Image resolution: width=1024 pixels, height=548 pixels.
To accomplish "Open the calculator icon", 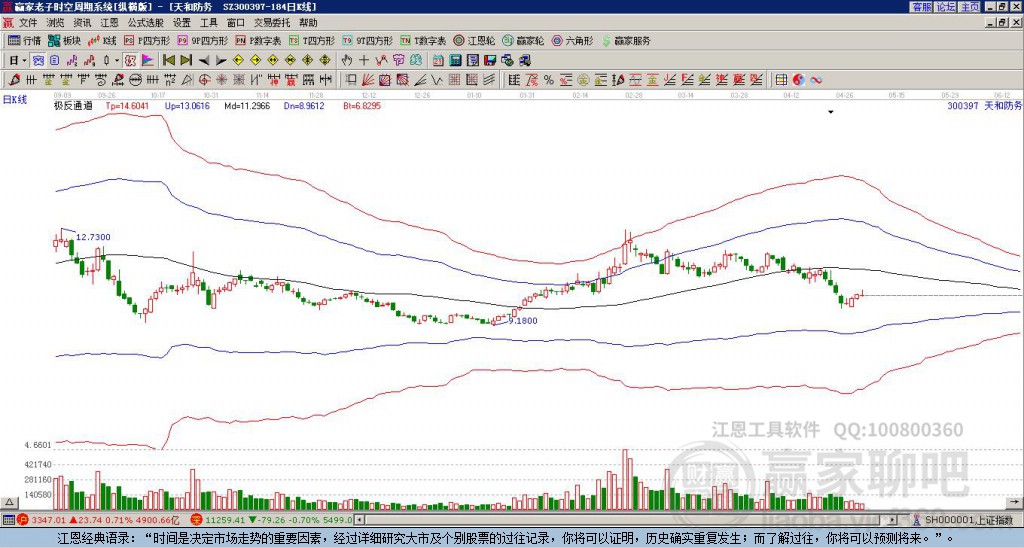I will (455, 61).
